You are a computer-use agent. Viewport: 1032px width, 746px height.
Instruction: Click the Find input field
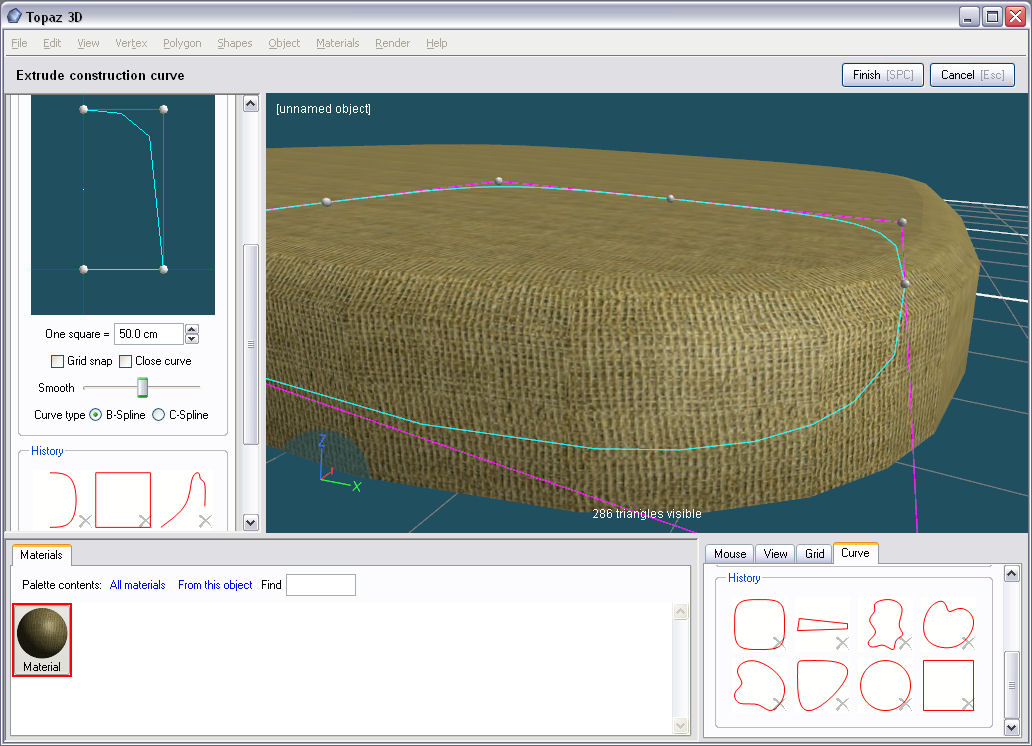[x=320, y=585]
